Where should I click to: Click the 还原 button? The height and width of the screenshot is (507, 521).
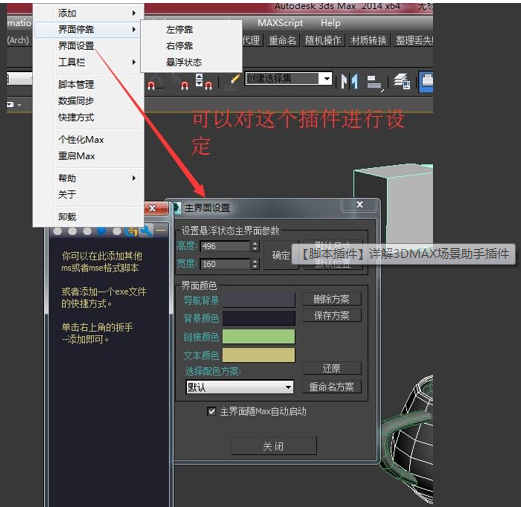coord(332,368)
